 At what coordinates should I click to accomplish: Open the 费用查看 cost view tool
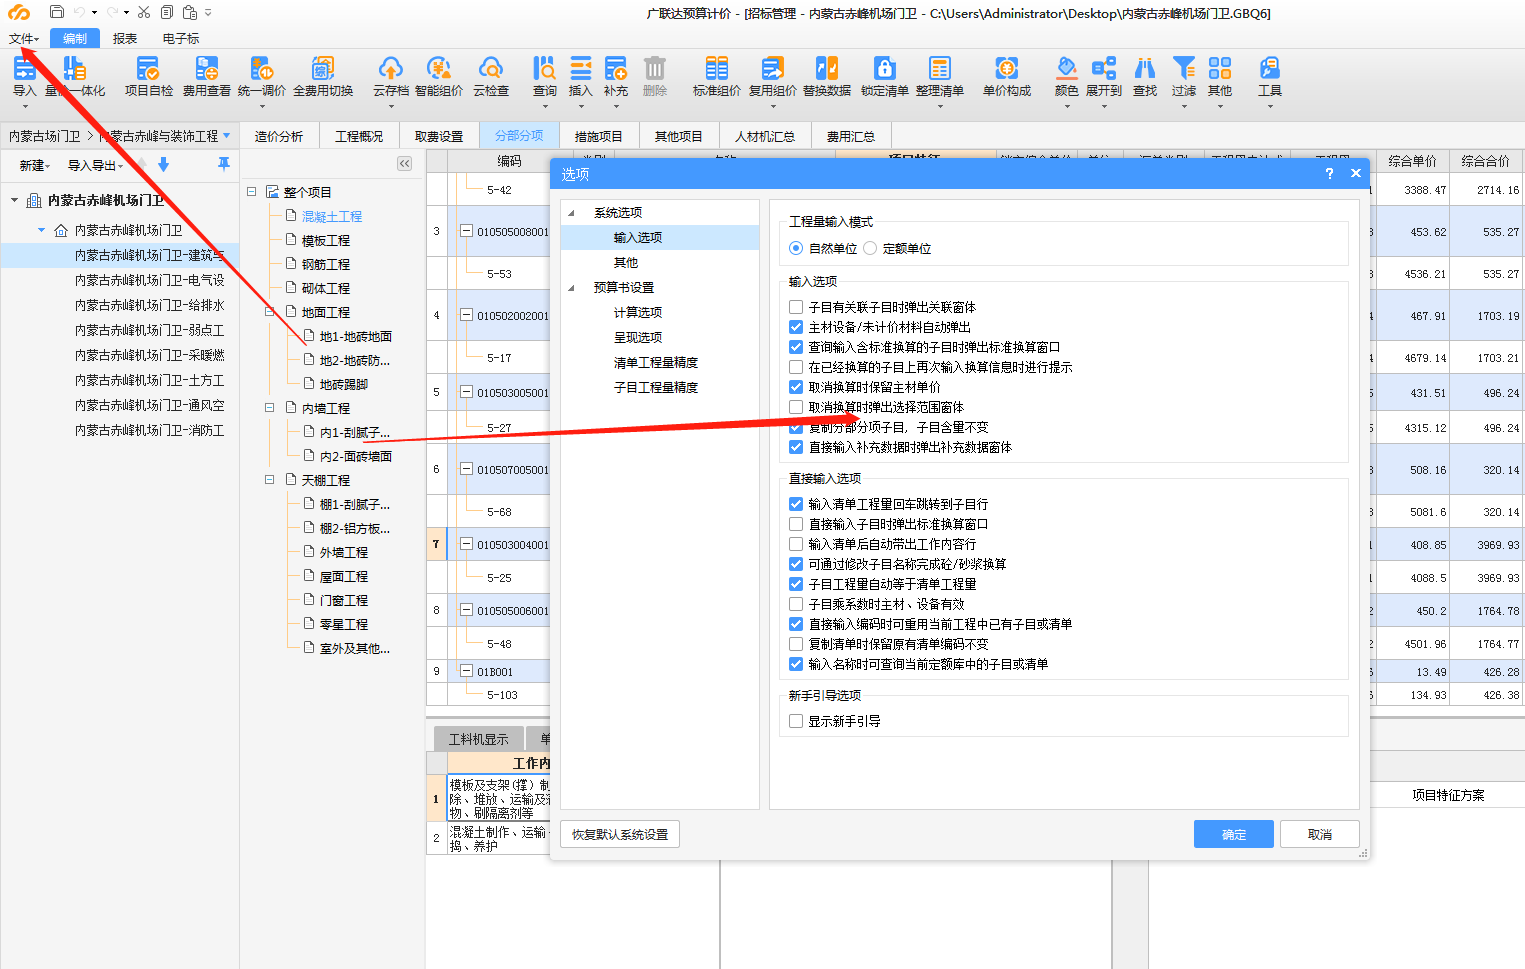pos(206,76)
